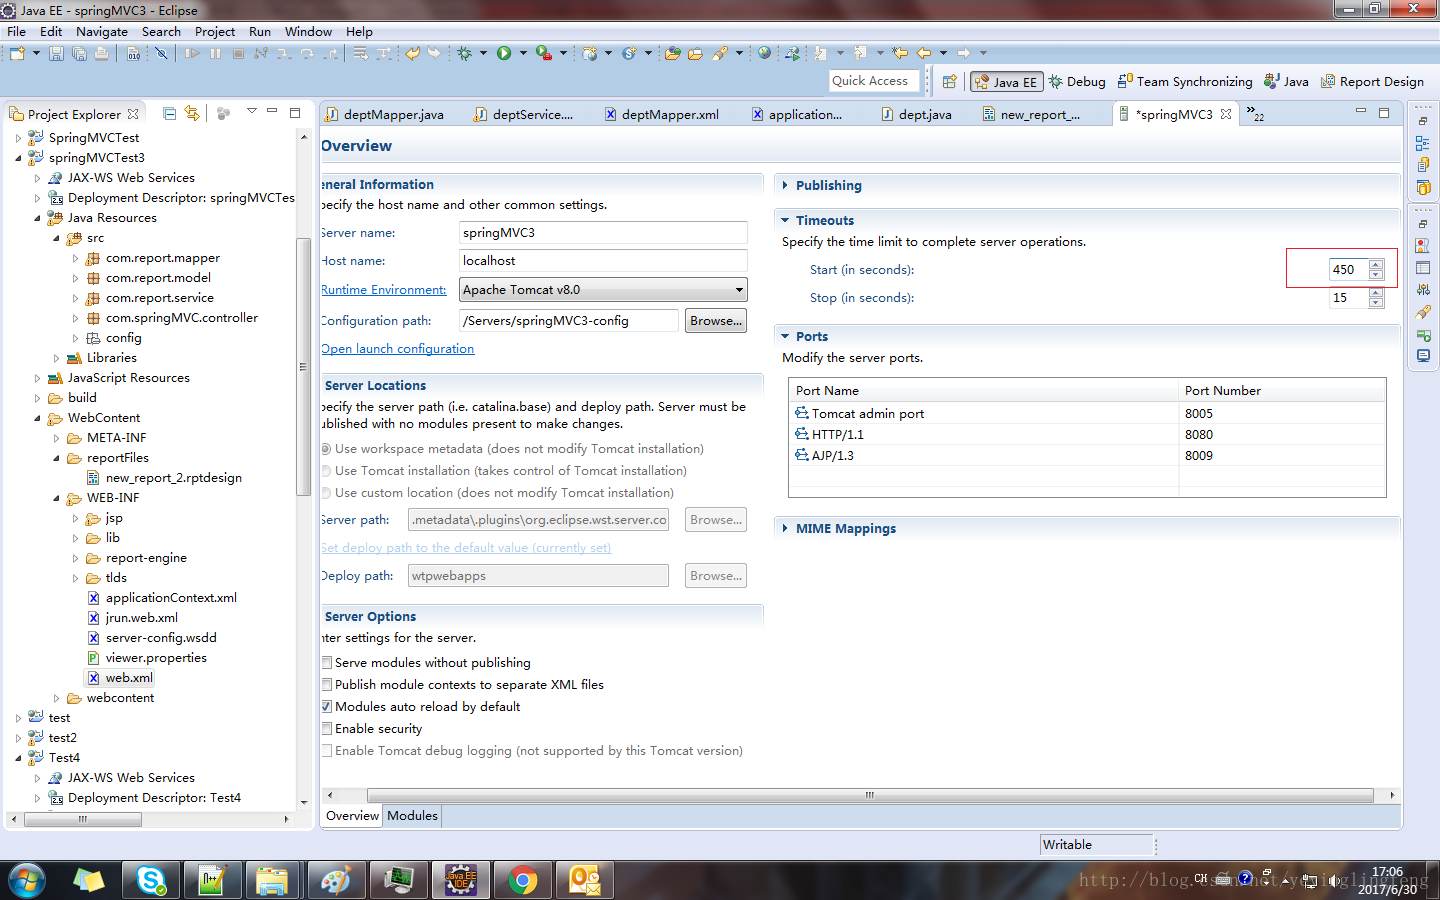Select Use custom location radio button

[x=326, y=493]
